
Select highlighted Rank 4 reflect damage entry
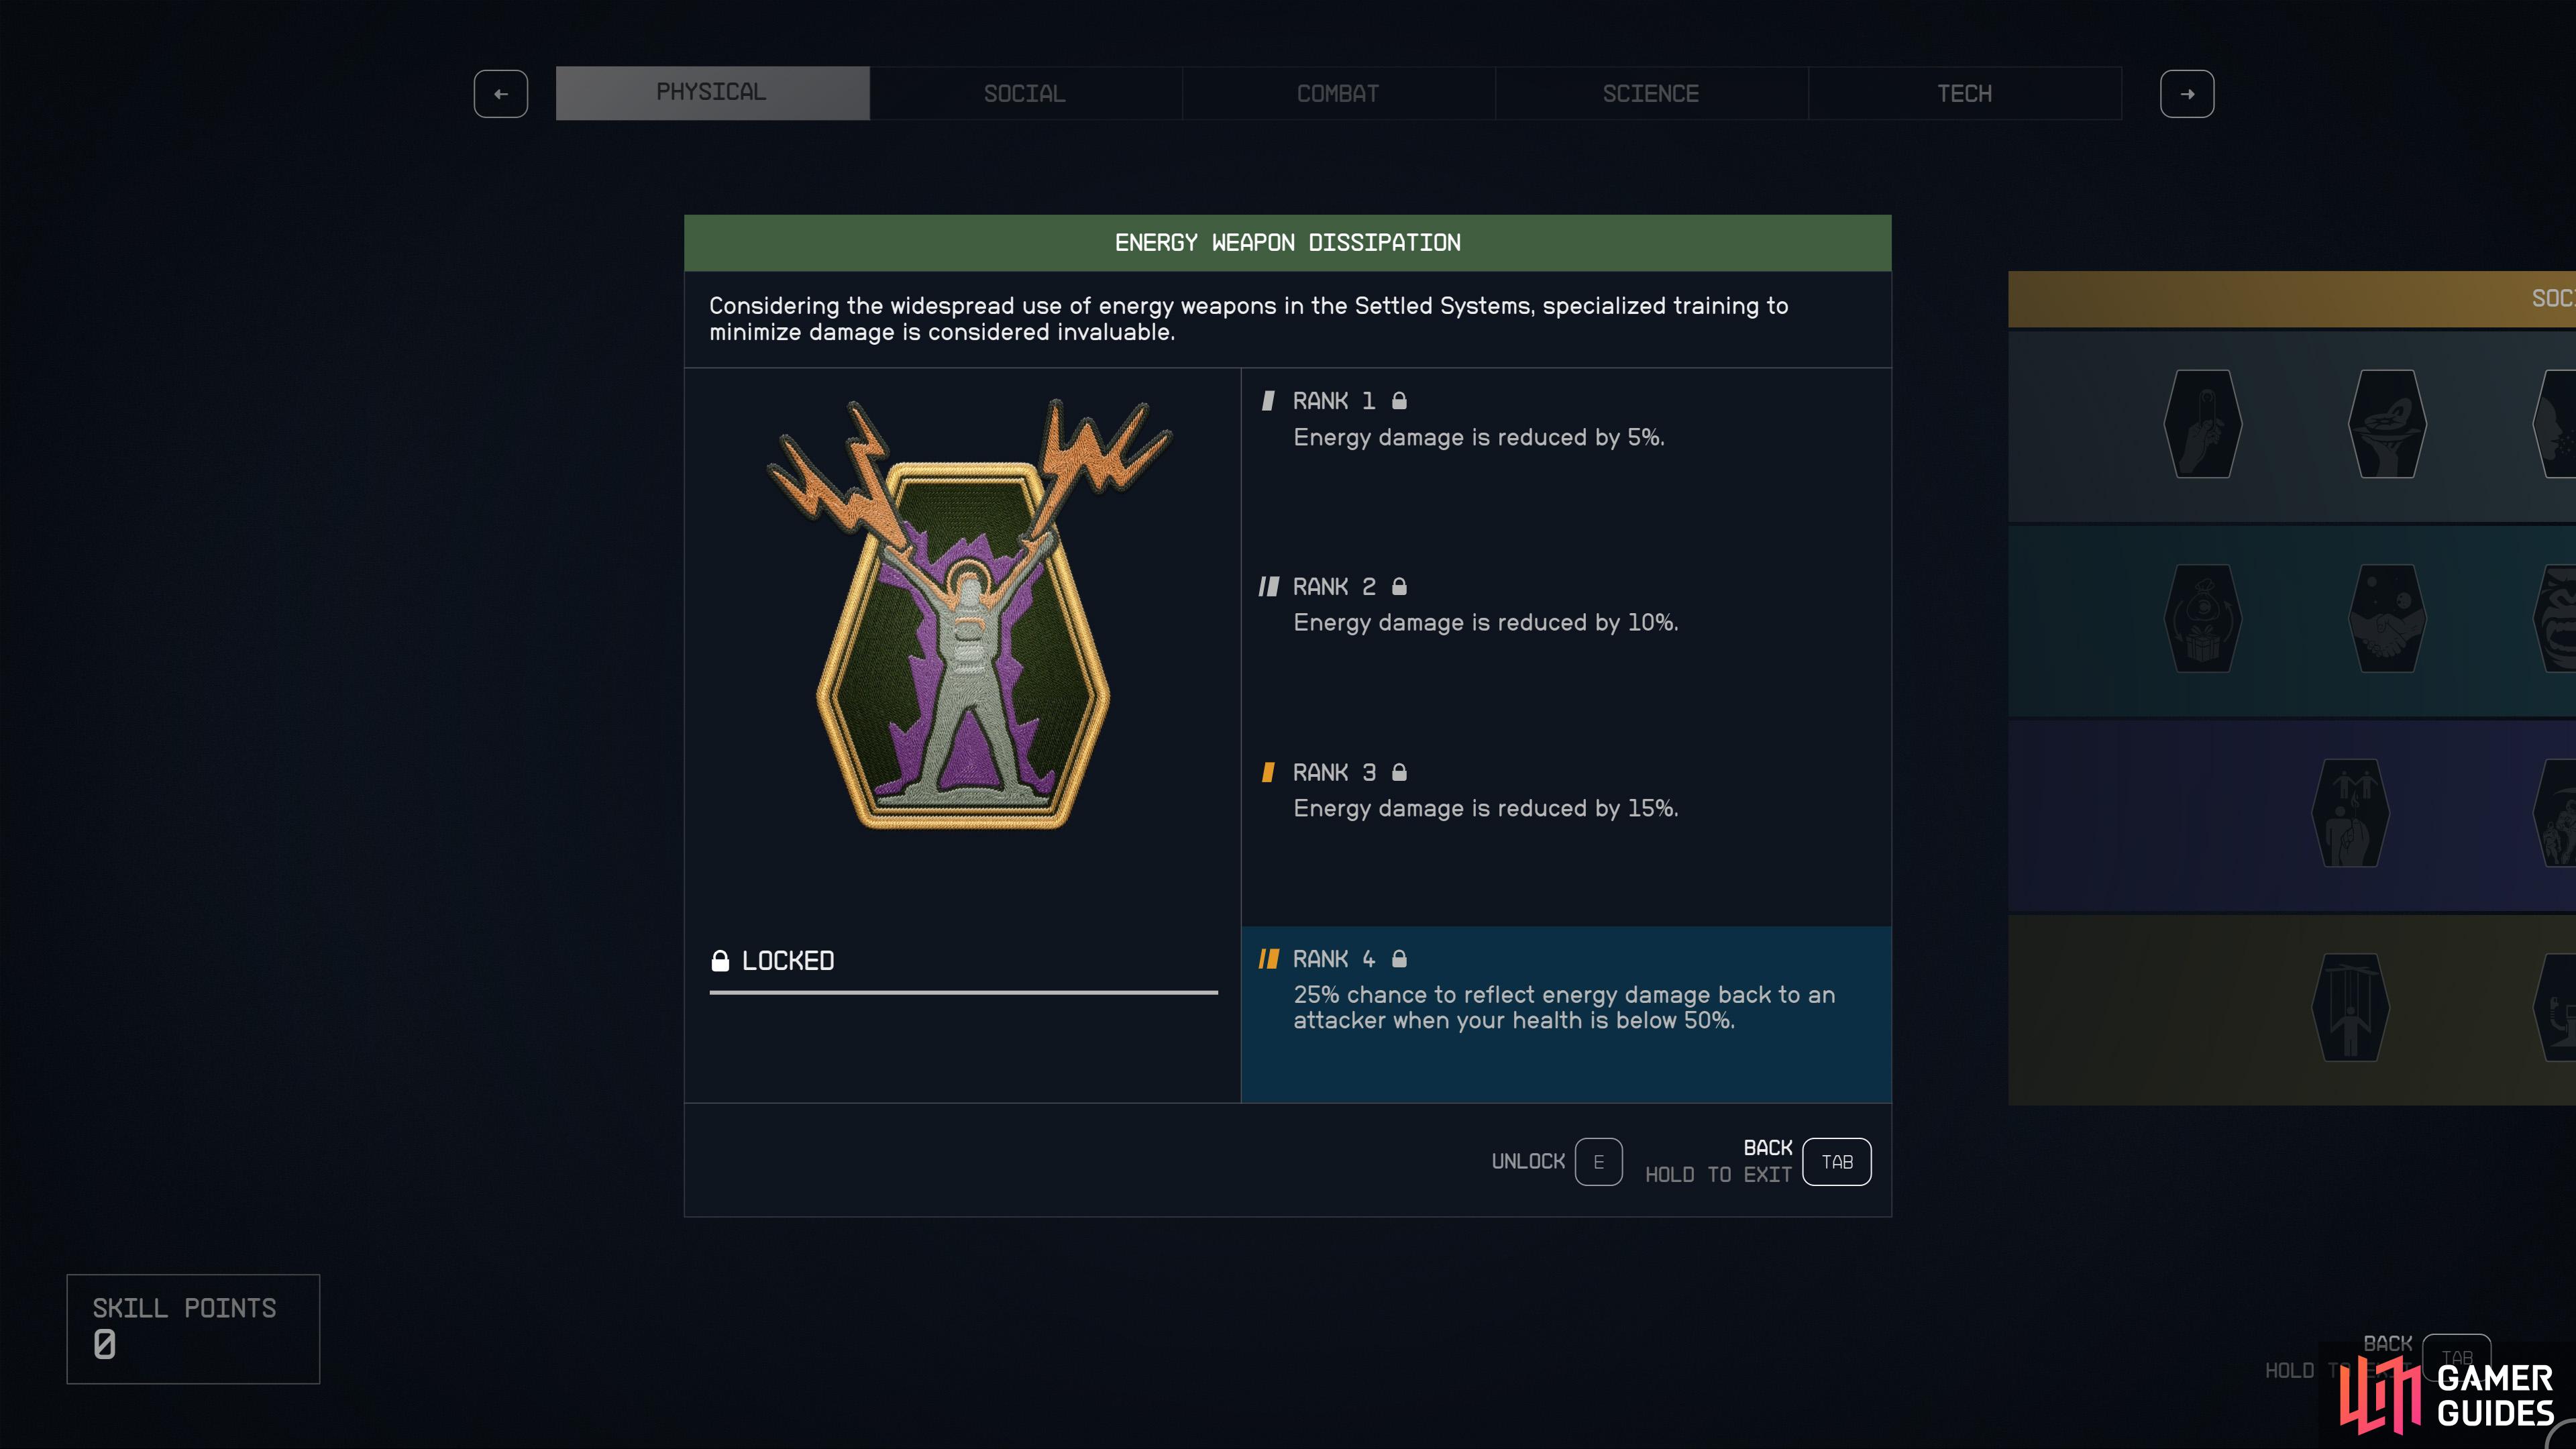pos(1566,1015)
